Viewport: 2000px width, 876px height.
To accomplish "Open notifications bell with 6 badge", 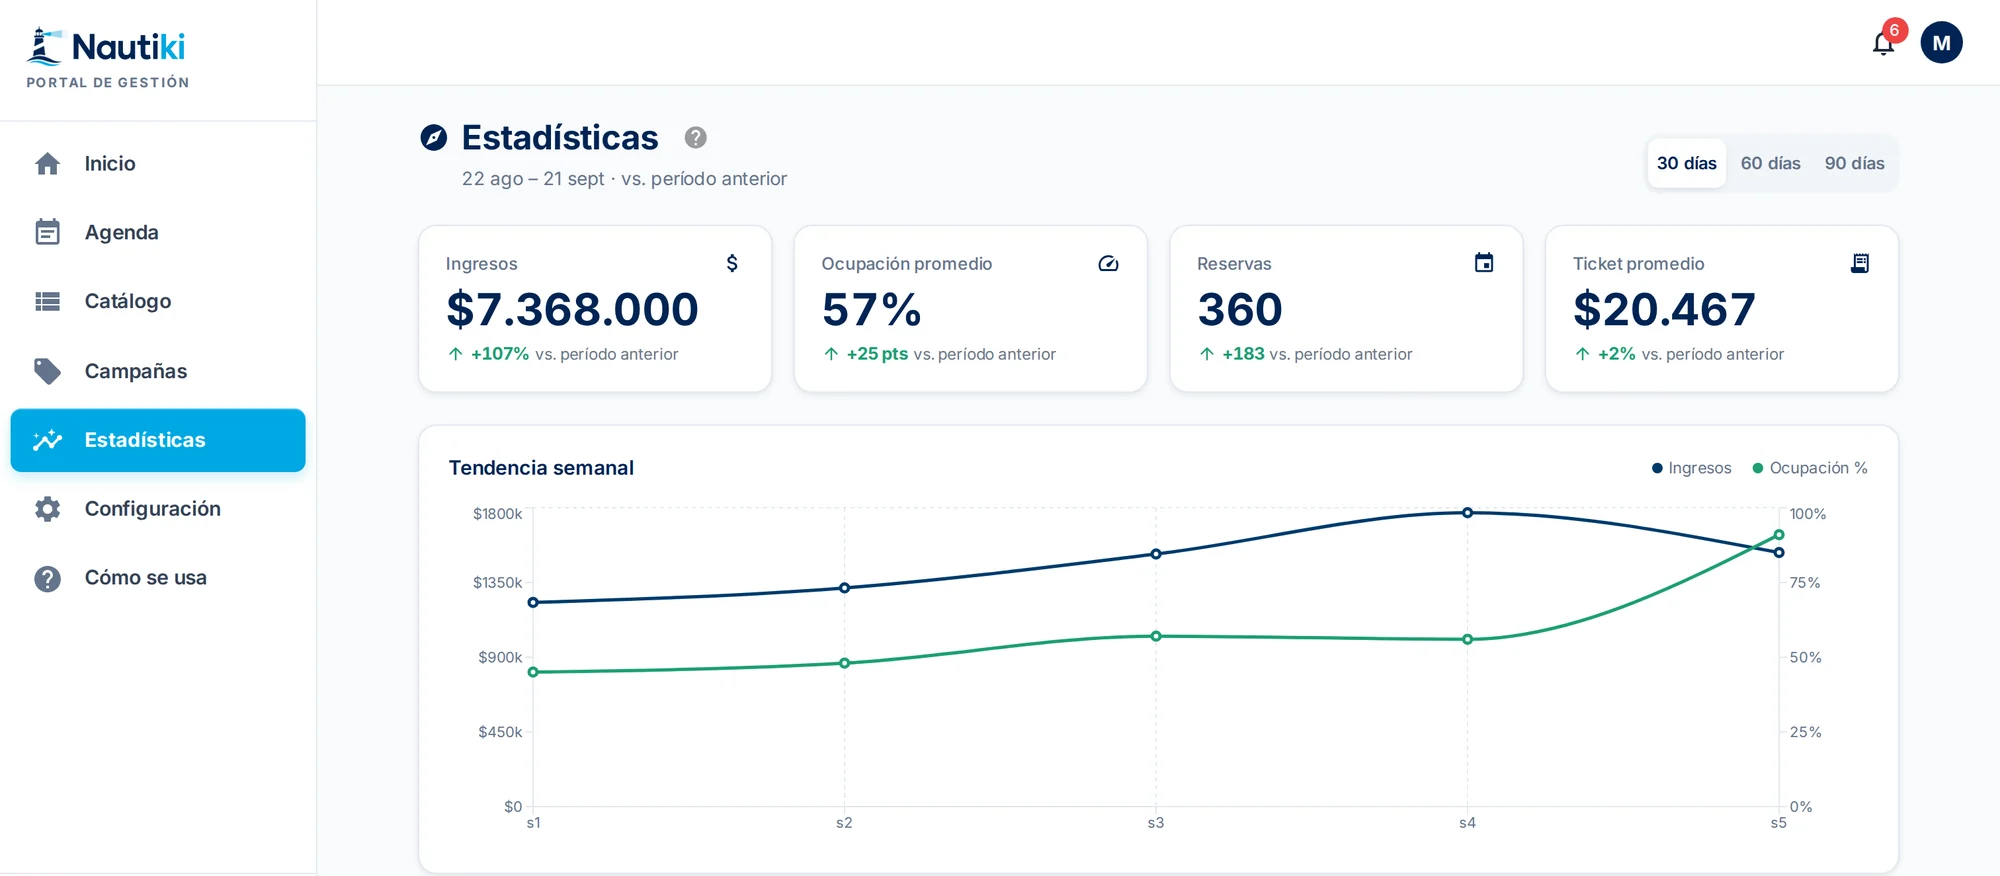I will 1884,43.
